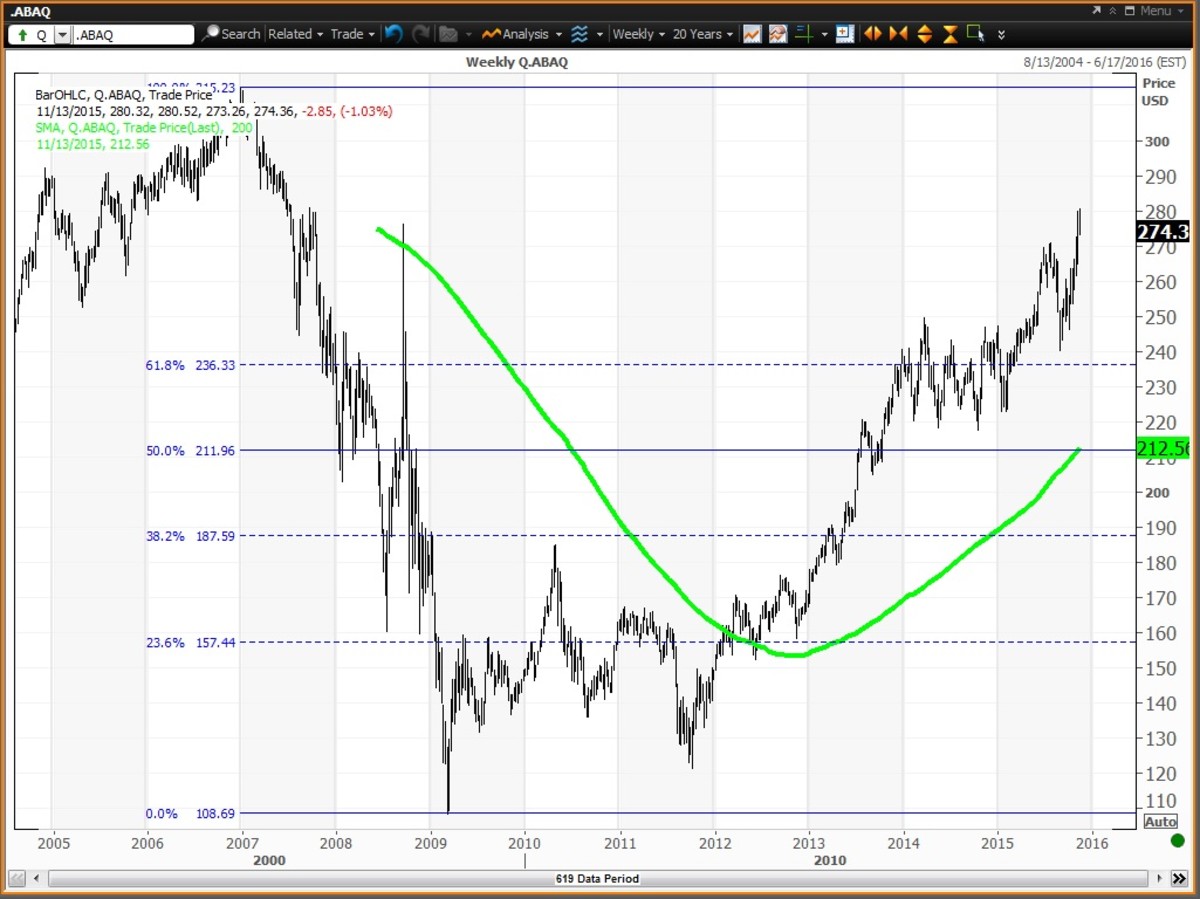Jump to latest data with double-right arrow

1177,878
